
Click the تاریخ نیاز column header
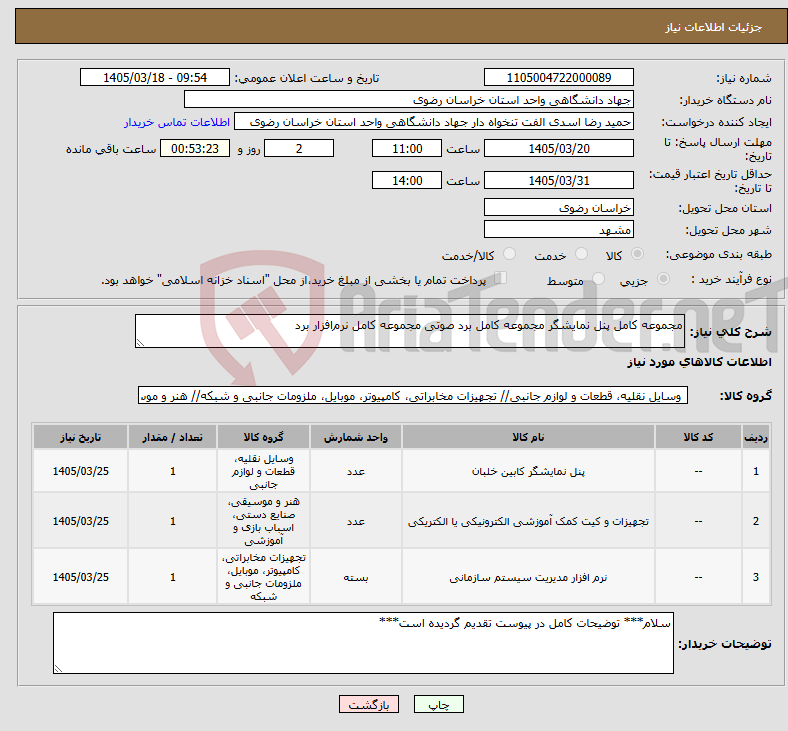click(x=80, y=437)
